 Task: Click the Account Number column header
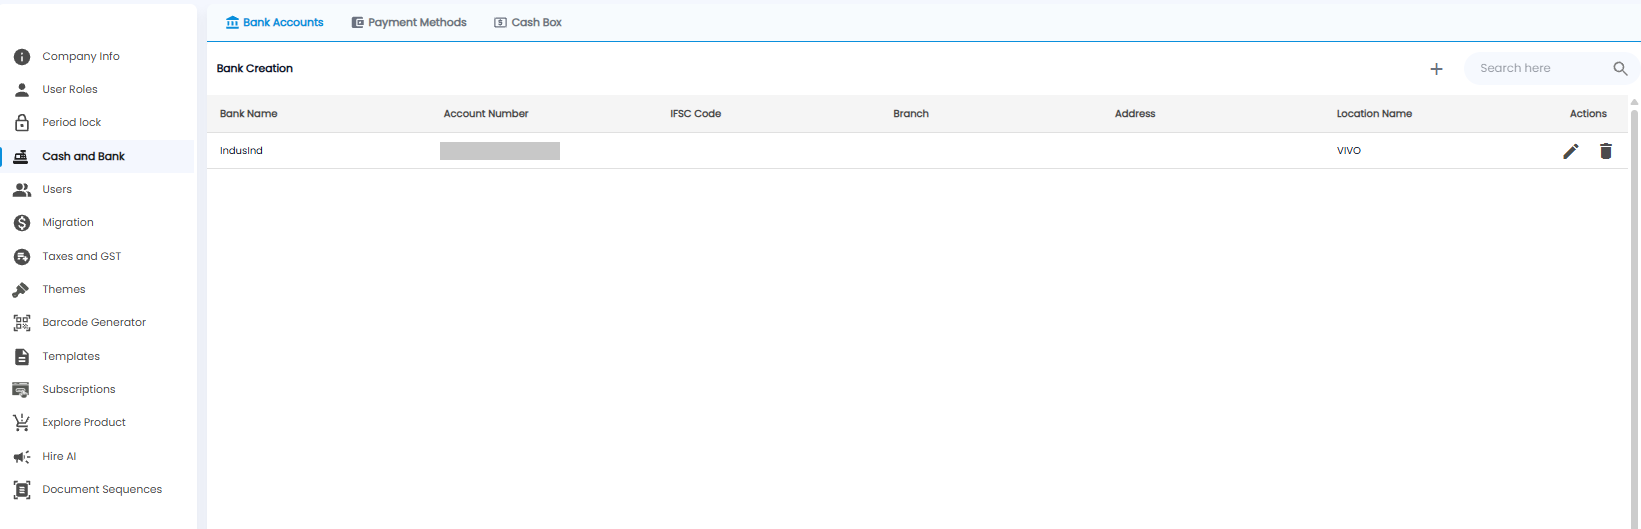point(486,114)
